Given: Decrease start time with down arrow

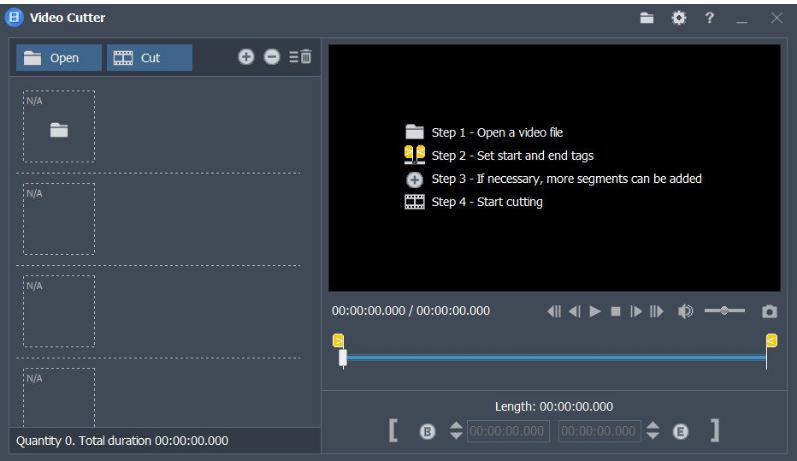Looking at the screenshot, I should point(456,436).
